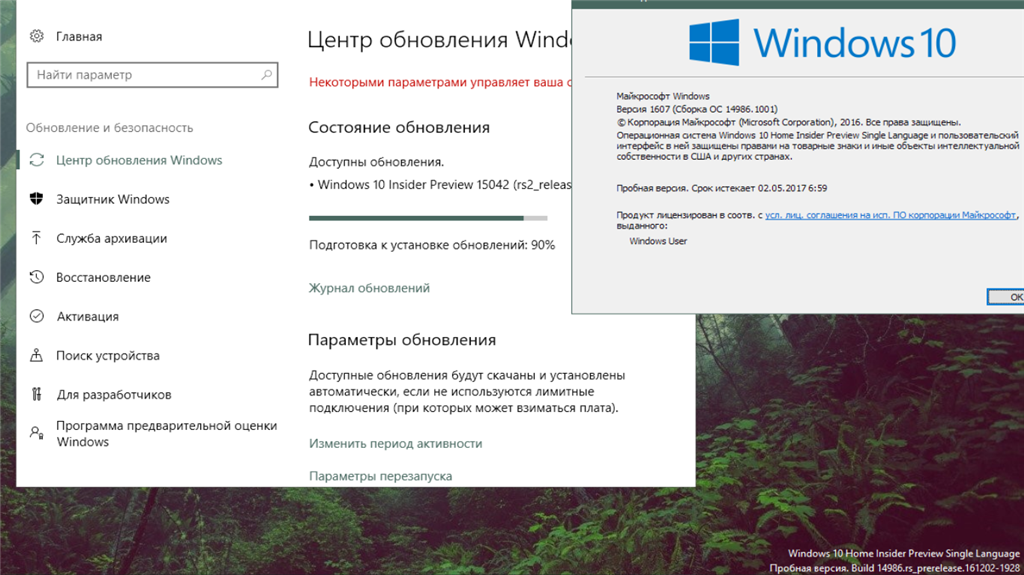Click the desktop Build 14986 watermark text
1024x575 pixels.
click(x=895, y=568)
